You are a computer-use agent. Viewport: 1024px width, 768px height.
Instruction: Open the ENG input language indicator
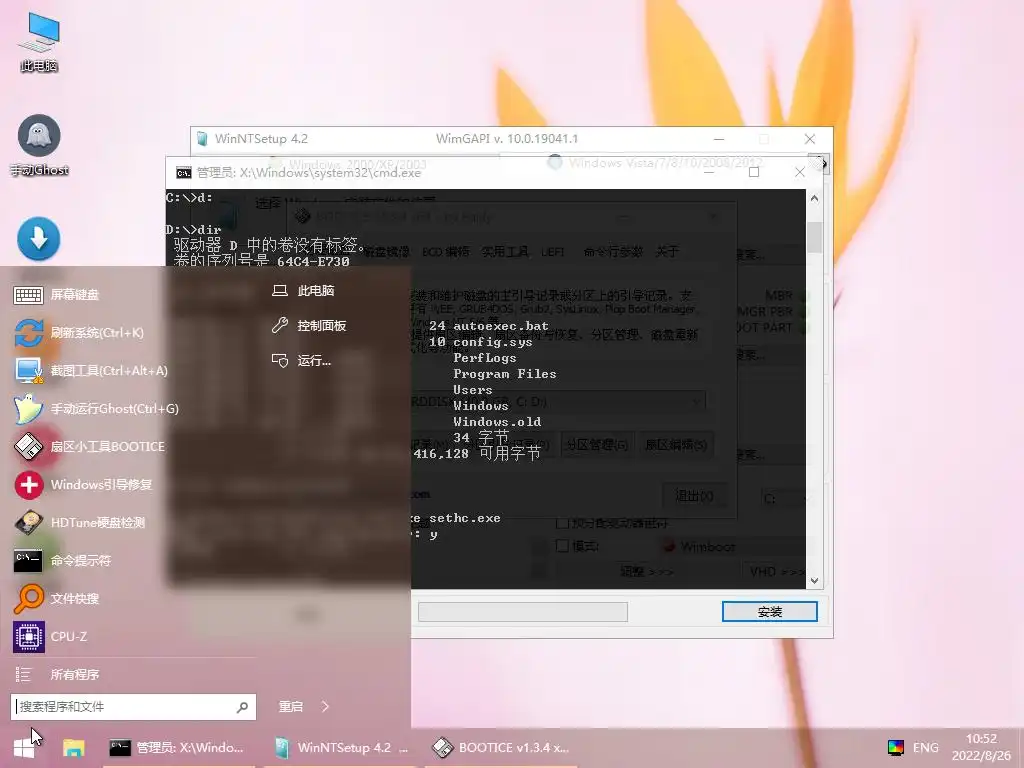tap(925, 748)
